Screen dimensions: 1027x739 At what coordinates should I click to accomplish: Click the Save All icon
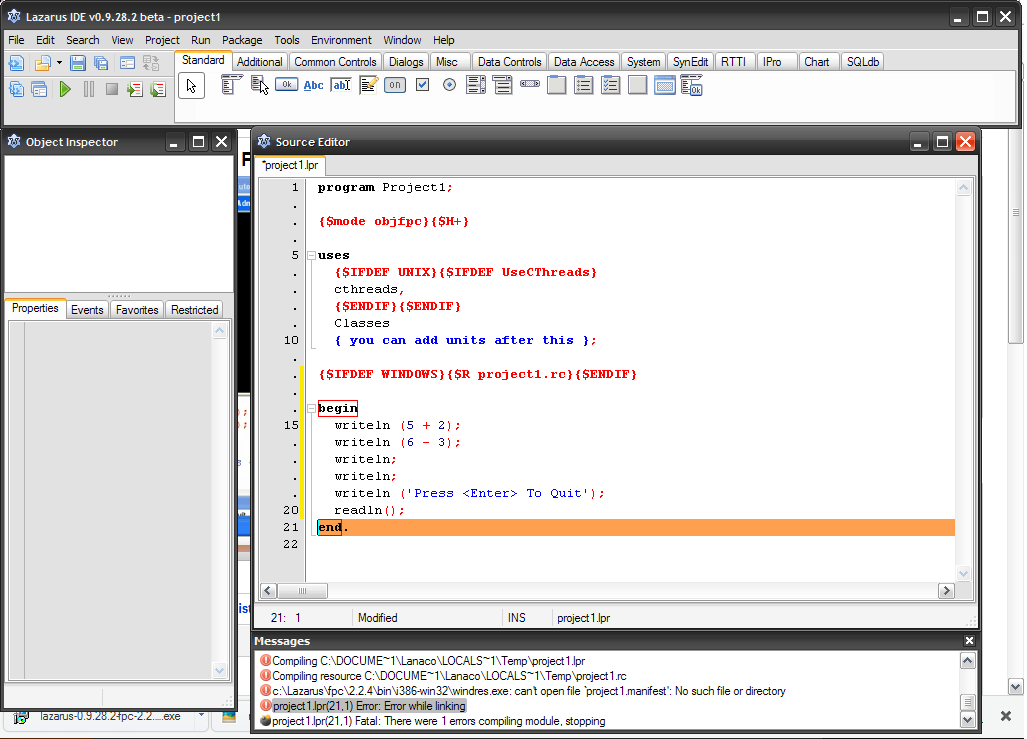coord(101,63)
